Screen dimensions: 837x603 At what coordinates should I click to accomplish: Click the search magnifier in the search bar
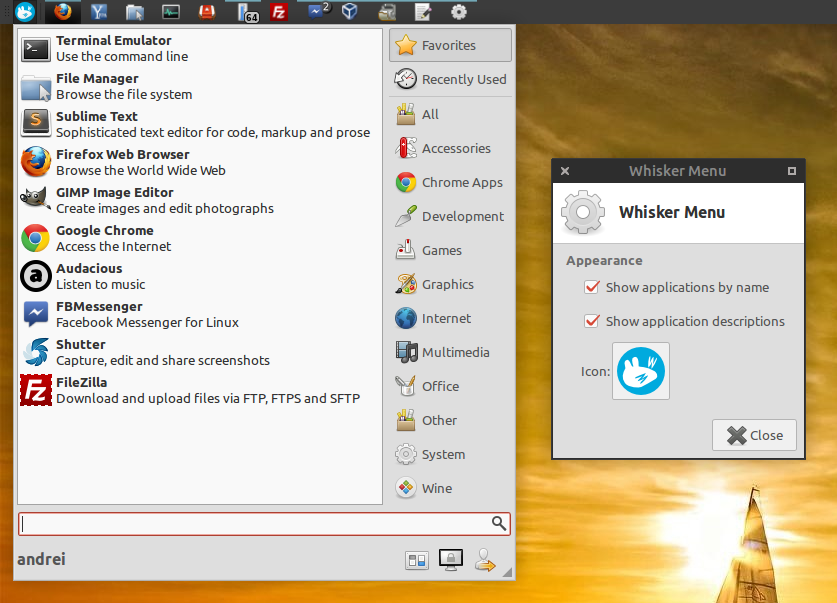[499, 523]
